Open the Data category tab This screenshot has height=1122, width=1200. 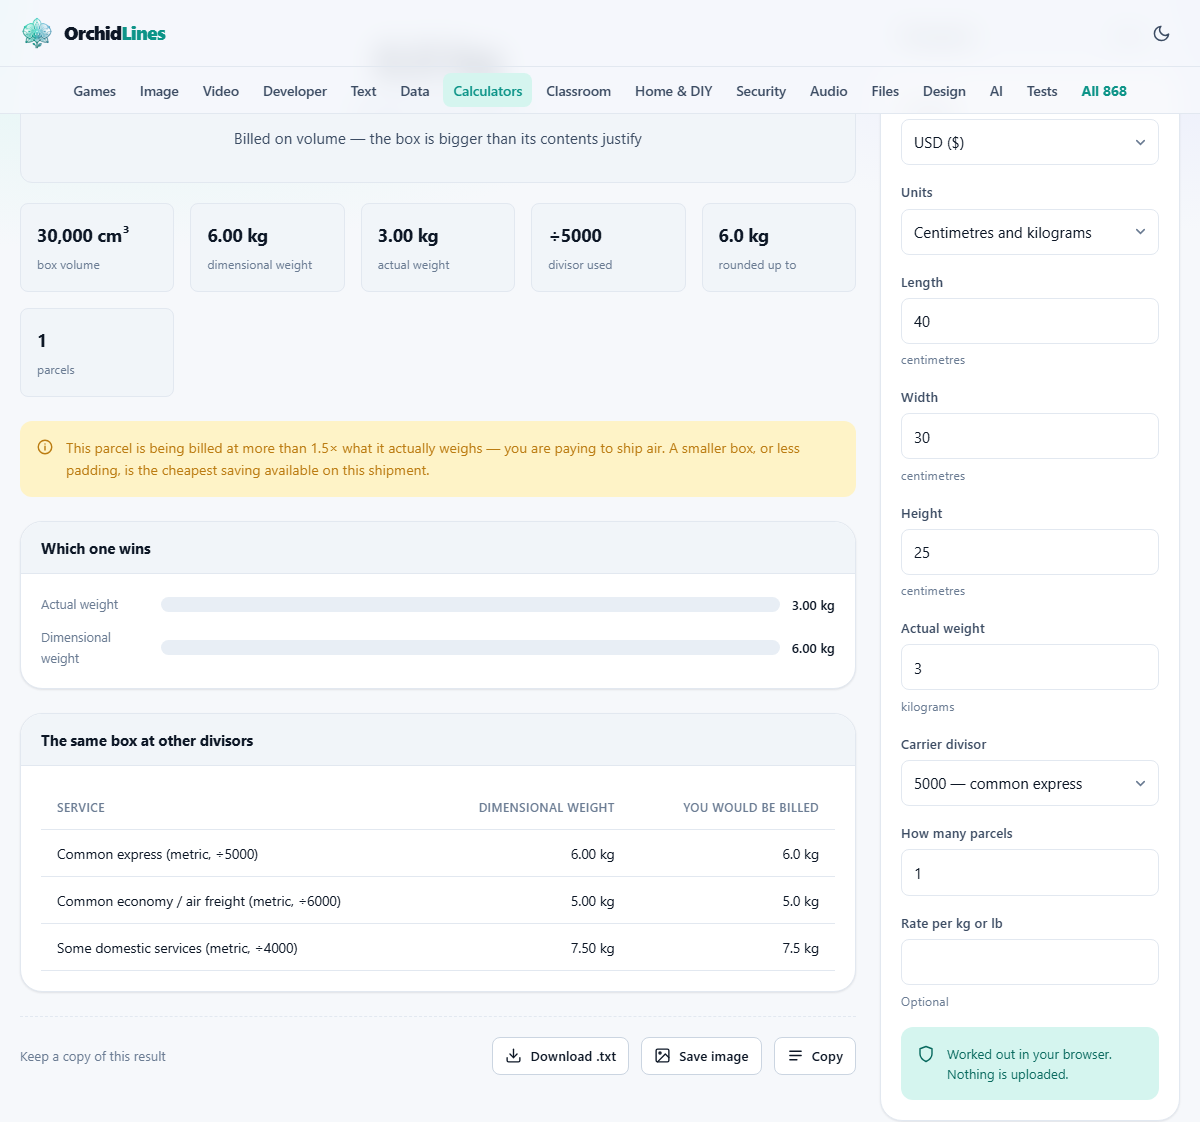pyautogui.click(x=415, y=91)
